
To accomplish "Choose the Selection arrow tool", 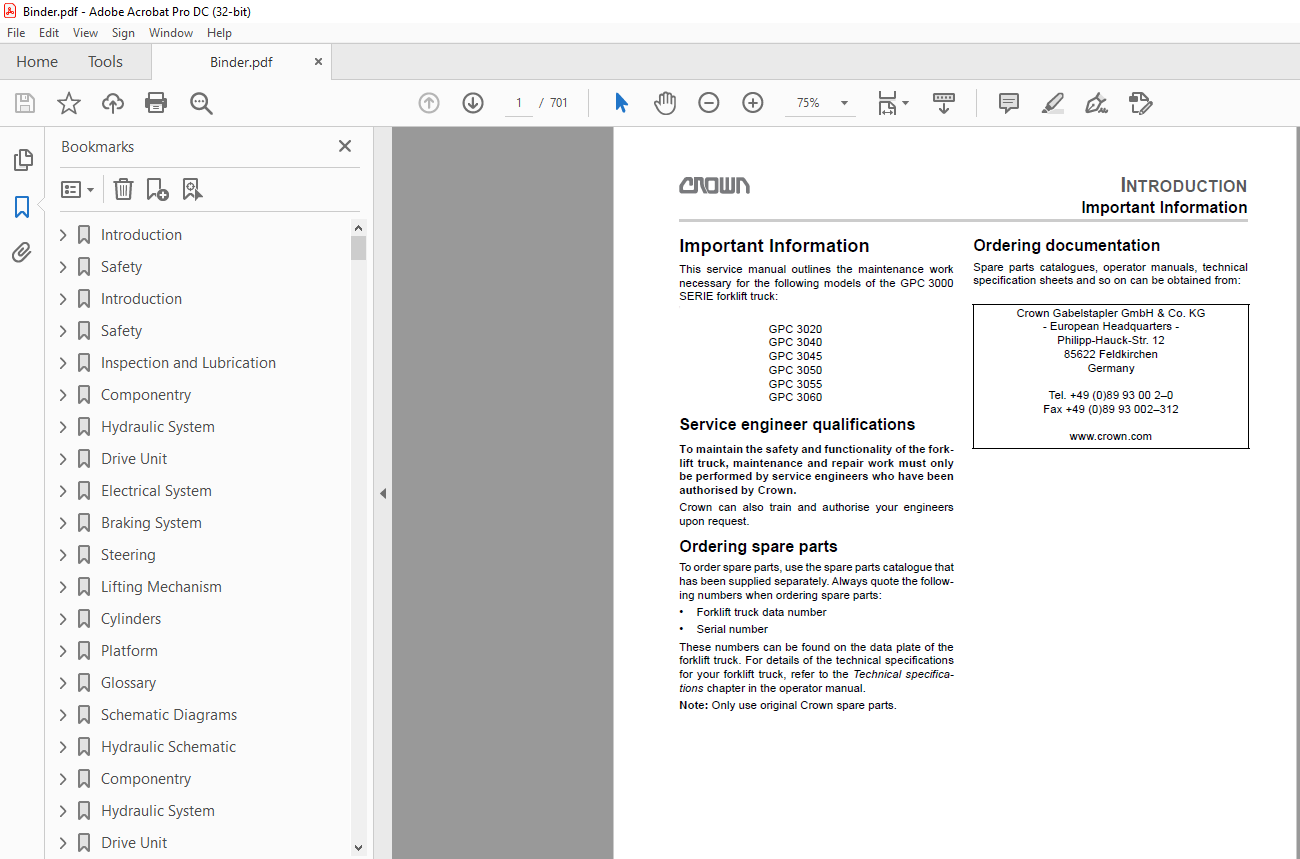I will pyautogui.click(x=621, y=103).
